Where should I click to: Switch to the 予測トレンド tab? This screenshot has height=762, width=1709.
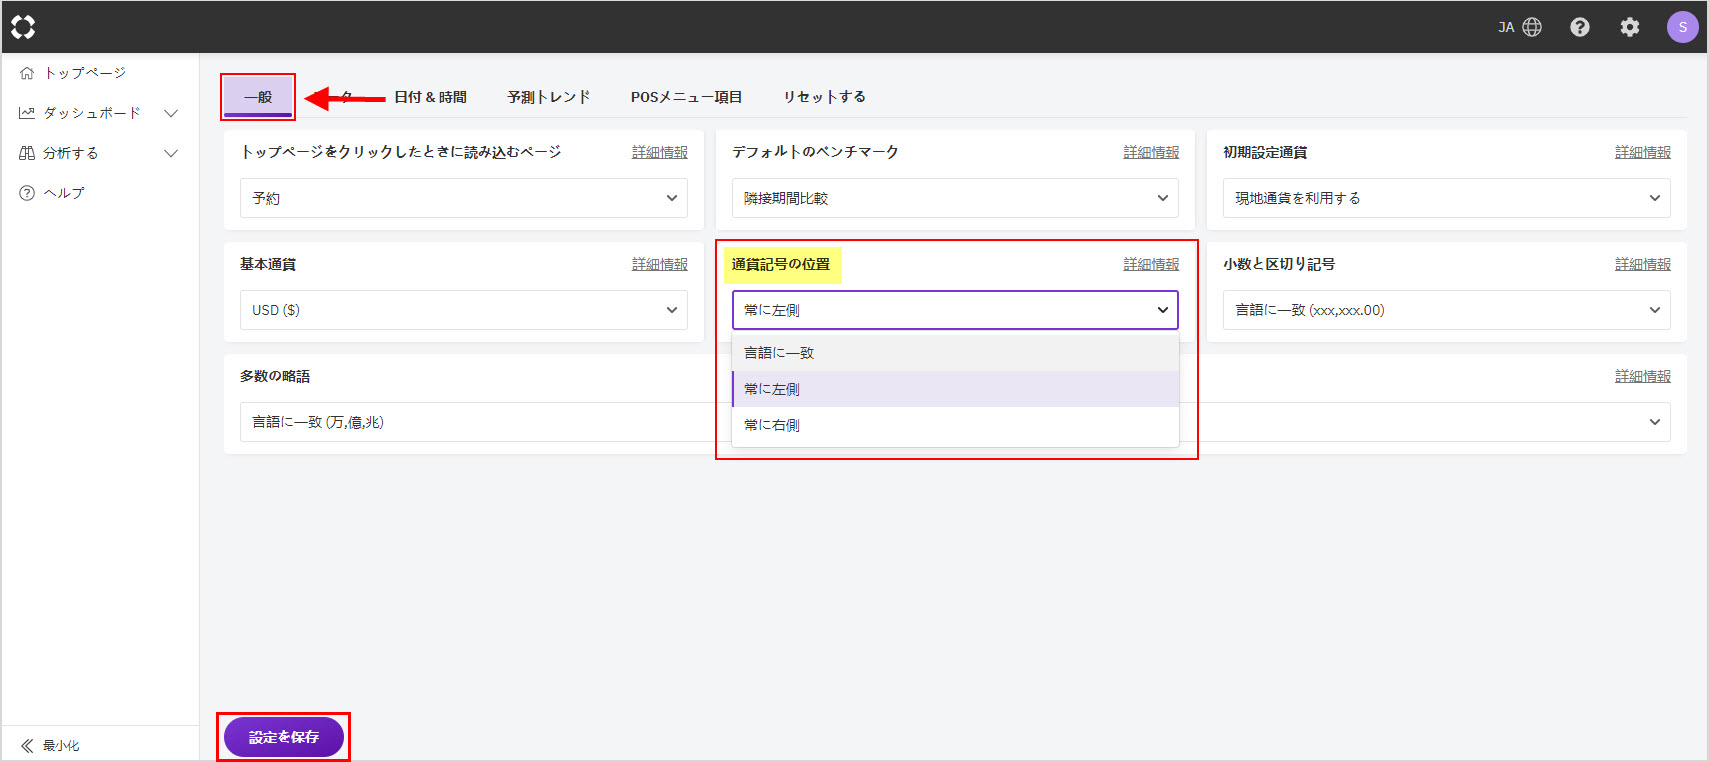coord(549,97)
